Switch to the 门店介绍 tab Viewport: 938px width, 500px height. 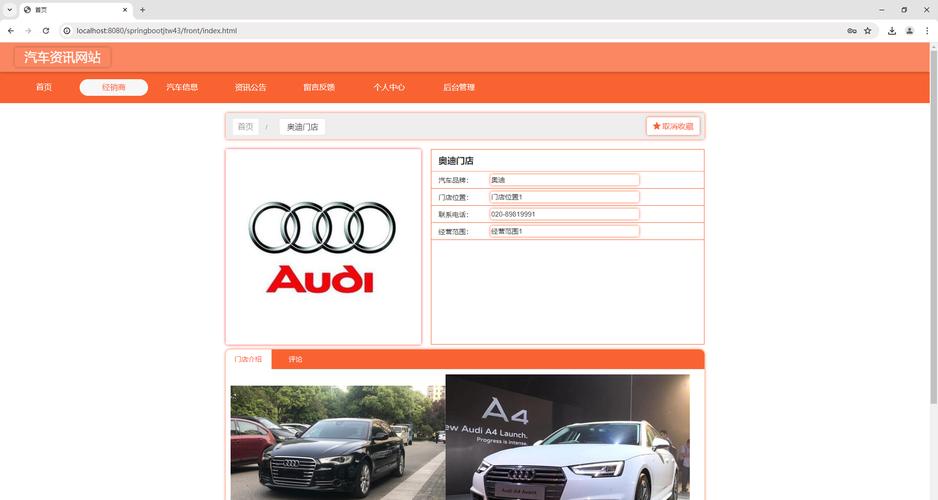pos(248,359)
